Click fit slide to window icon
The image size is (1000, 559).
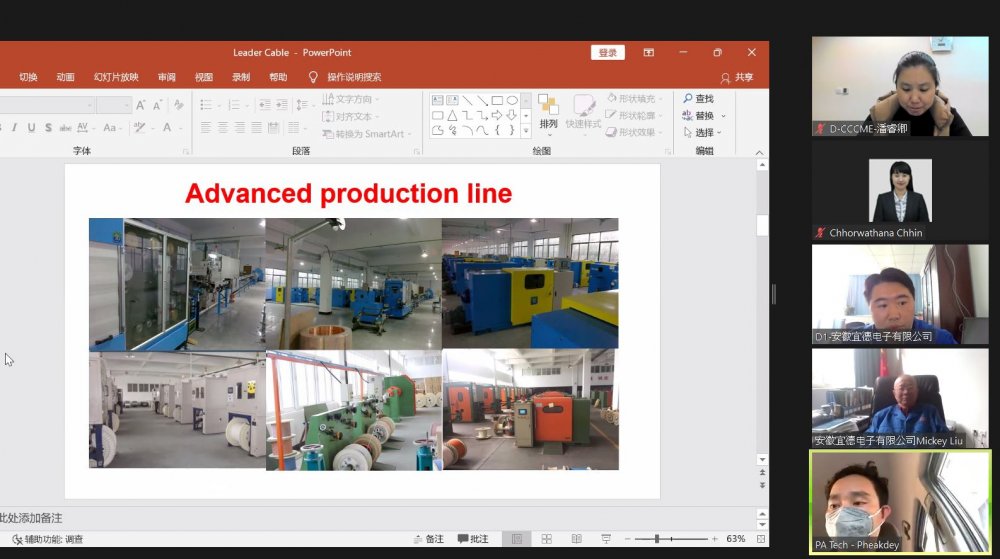760,539
